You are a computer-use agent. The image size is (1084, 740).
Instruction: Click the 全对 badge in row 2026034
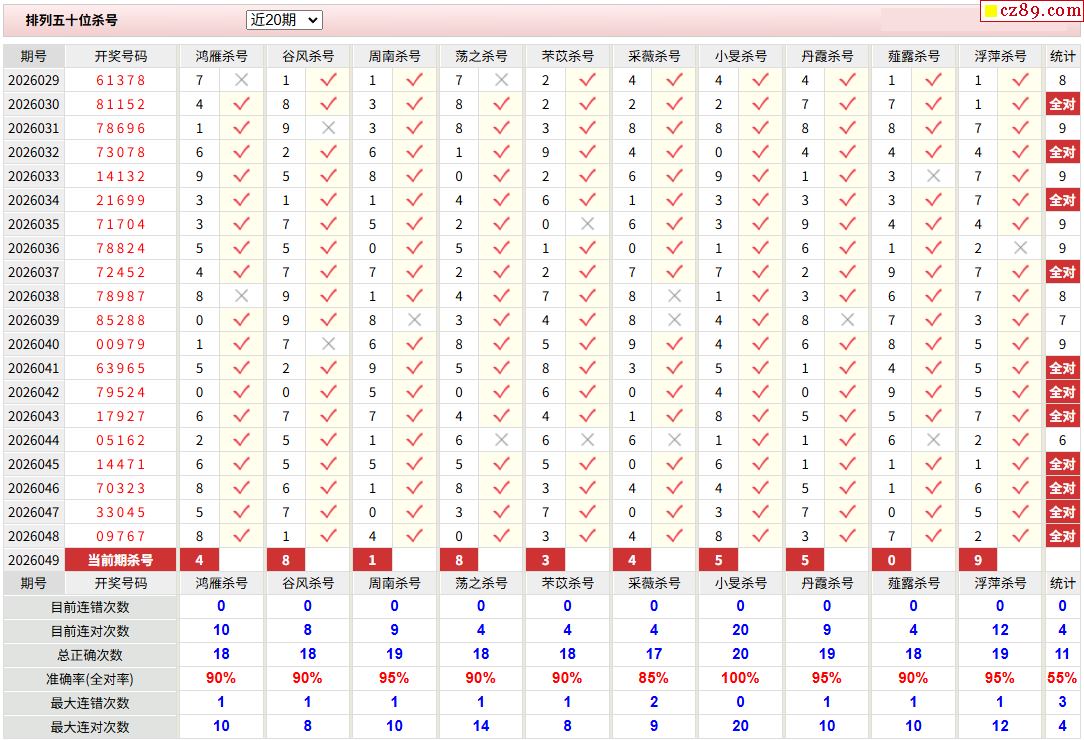pyautogui.click(x=1063, y=201)
